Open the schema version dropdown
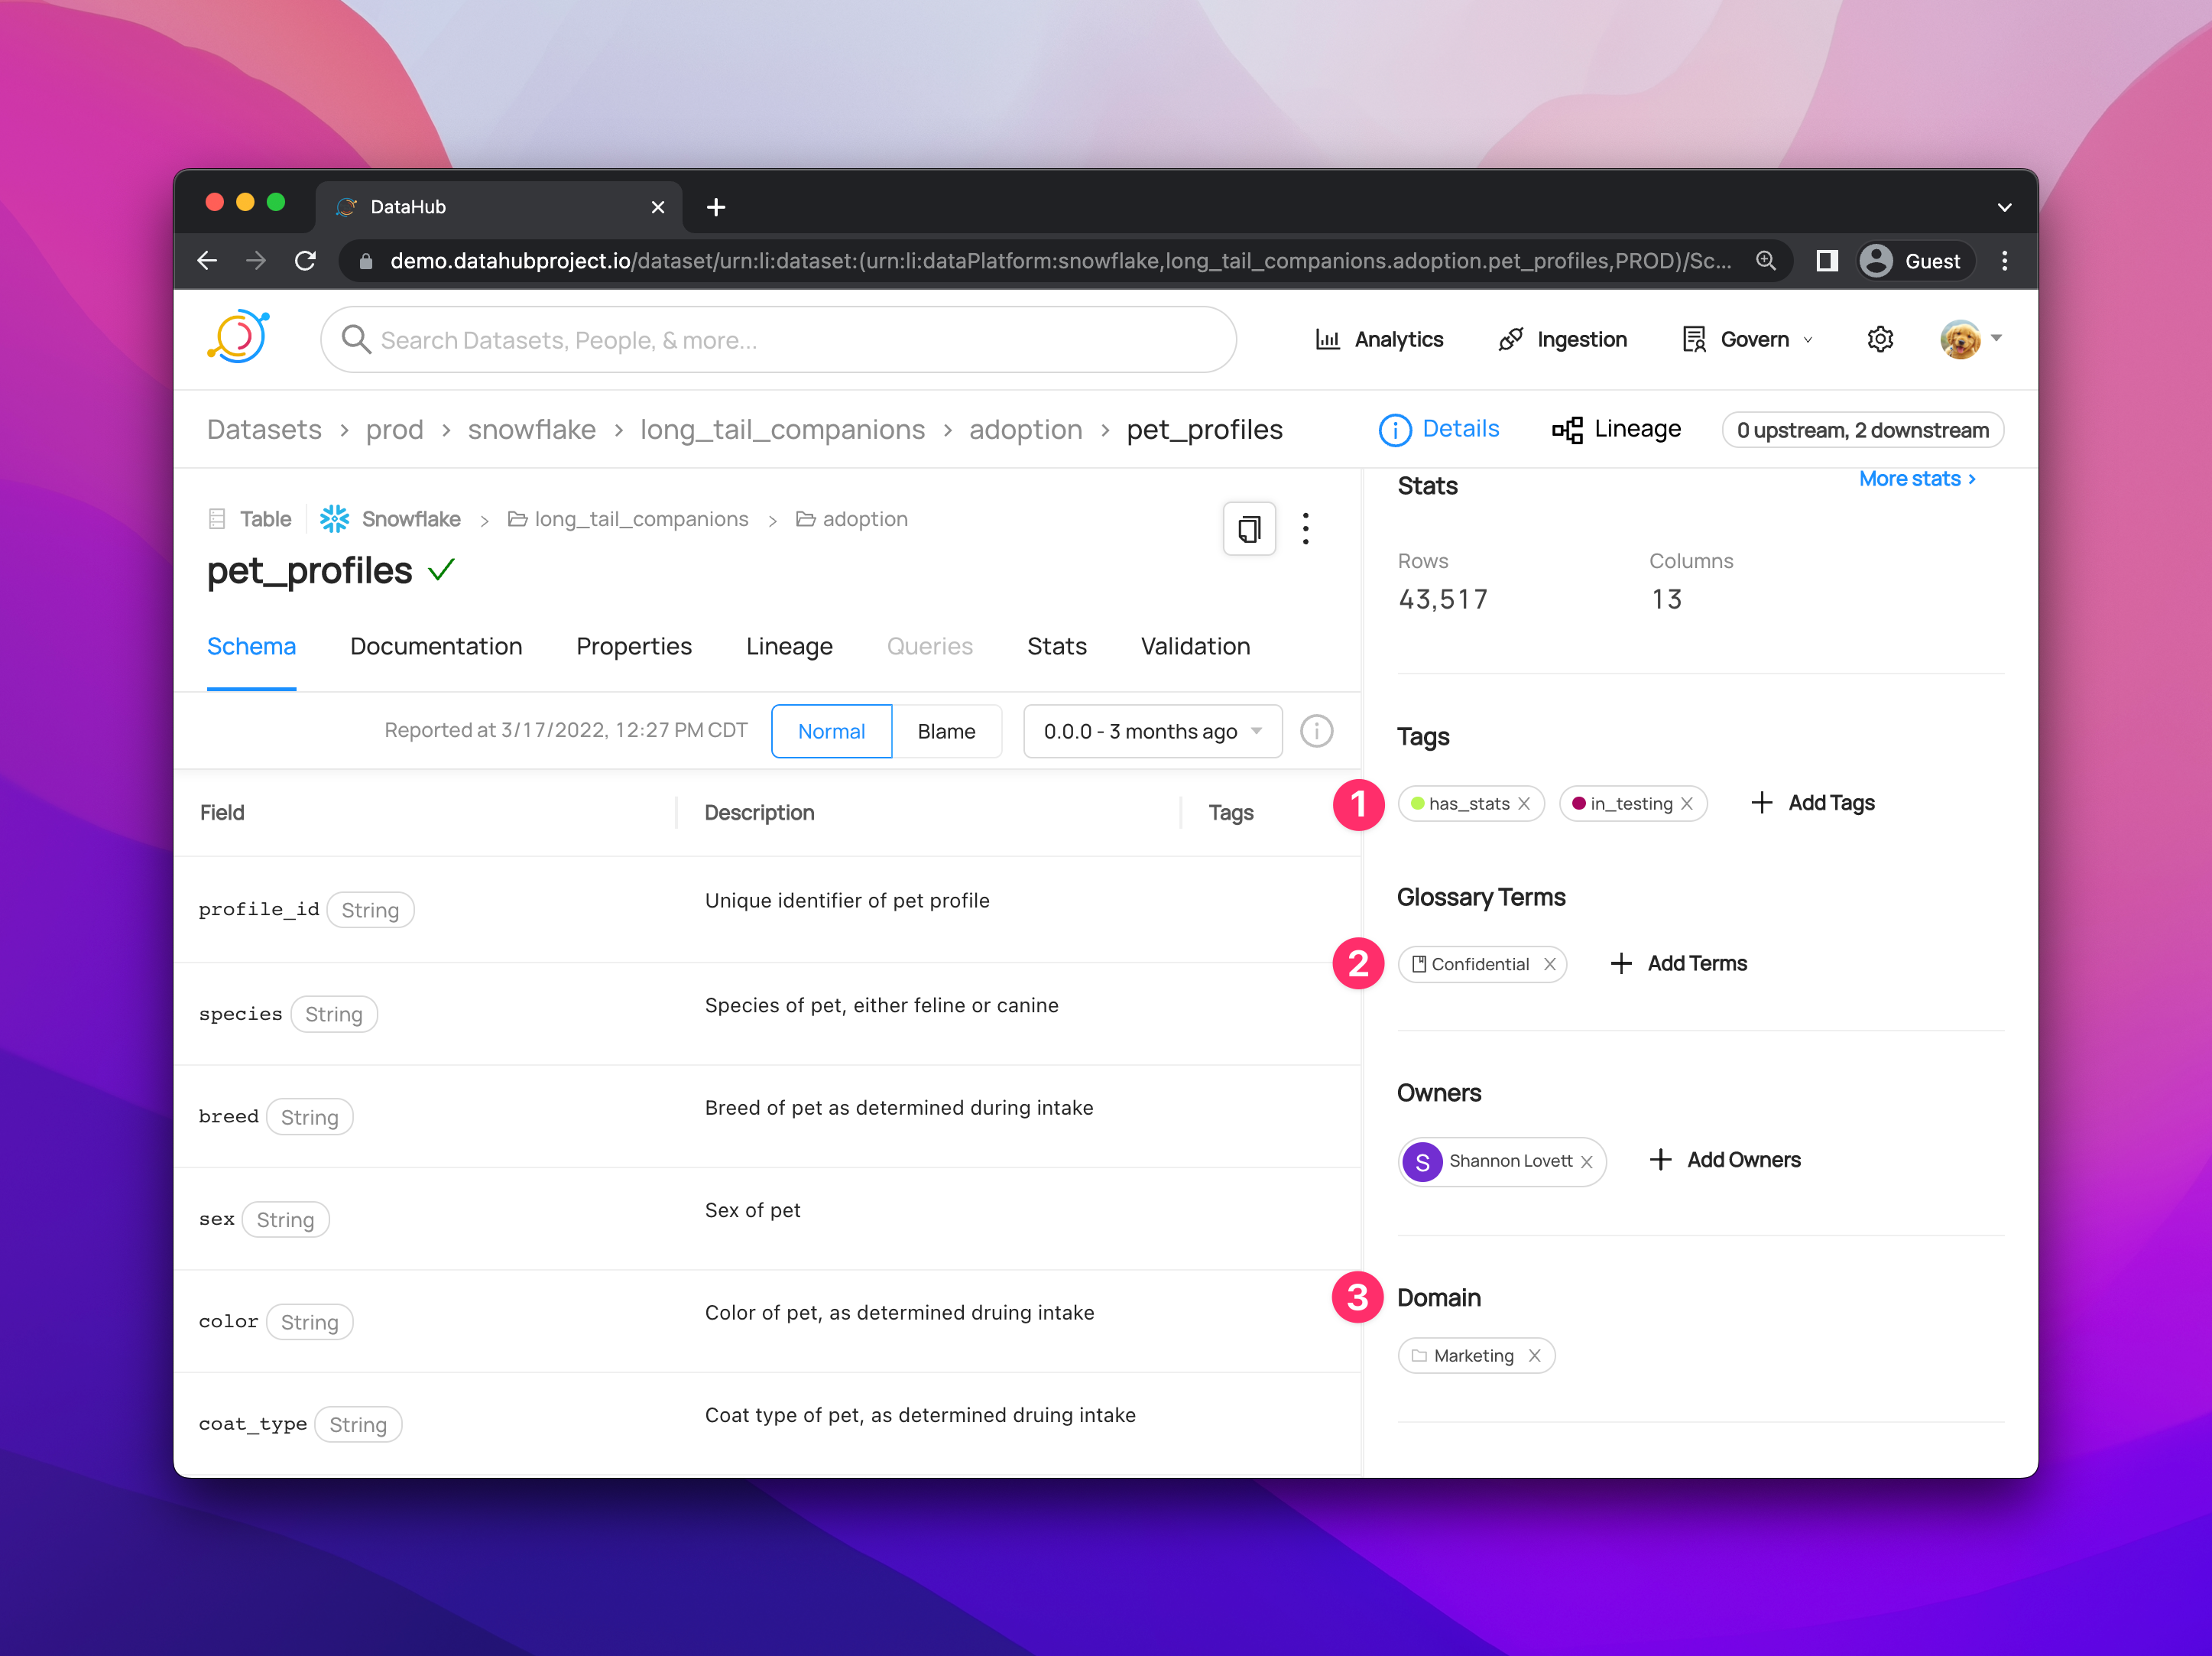 point(1152,731)
